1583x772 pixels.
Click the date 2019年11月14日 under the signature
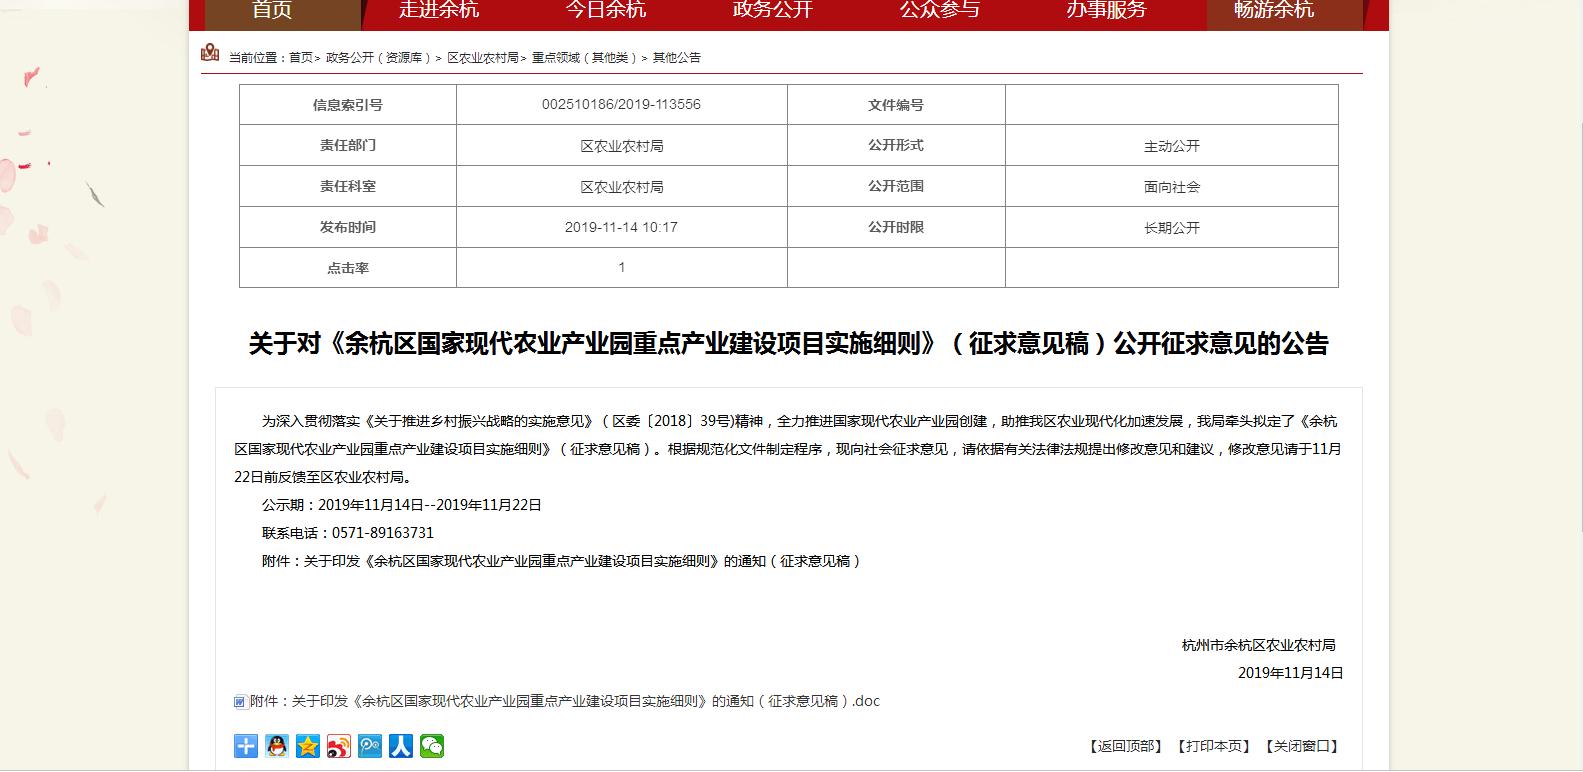[x=1291, y=673]
